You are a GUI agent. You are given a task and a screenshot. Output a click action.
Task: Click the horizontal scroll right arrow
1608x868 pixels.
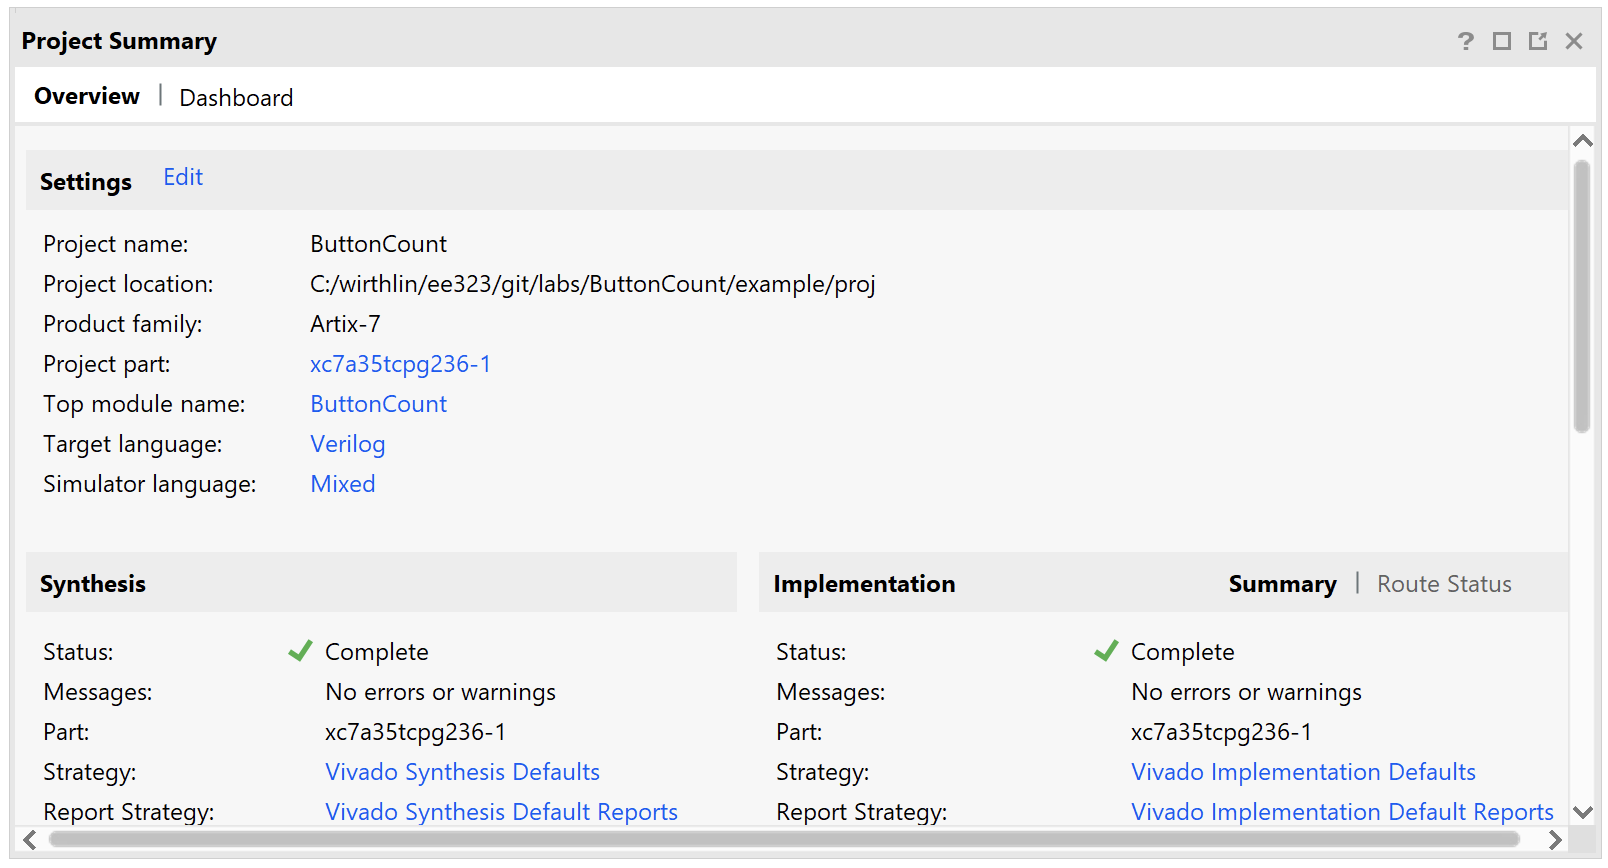pos(1555,840)
